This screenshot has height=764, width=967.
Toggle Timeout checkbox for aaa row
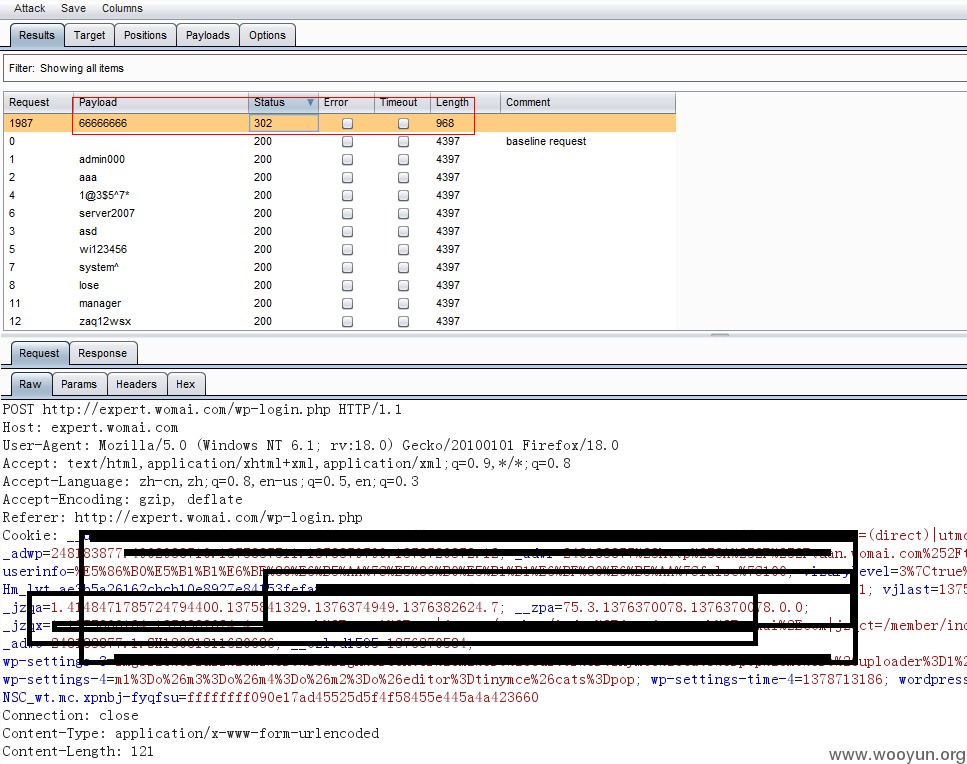pos(403,178)
